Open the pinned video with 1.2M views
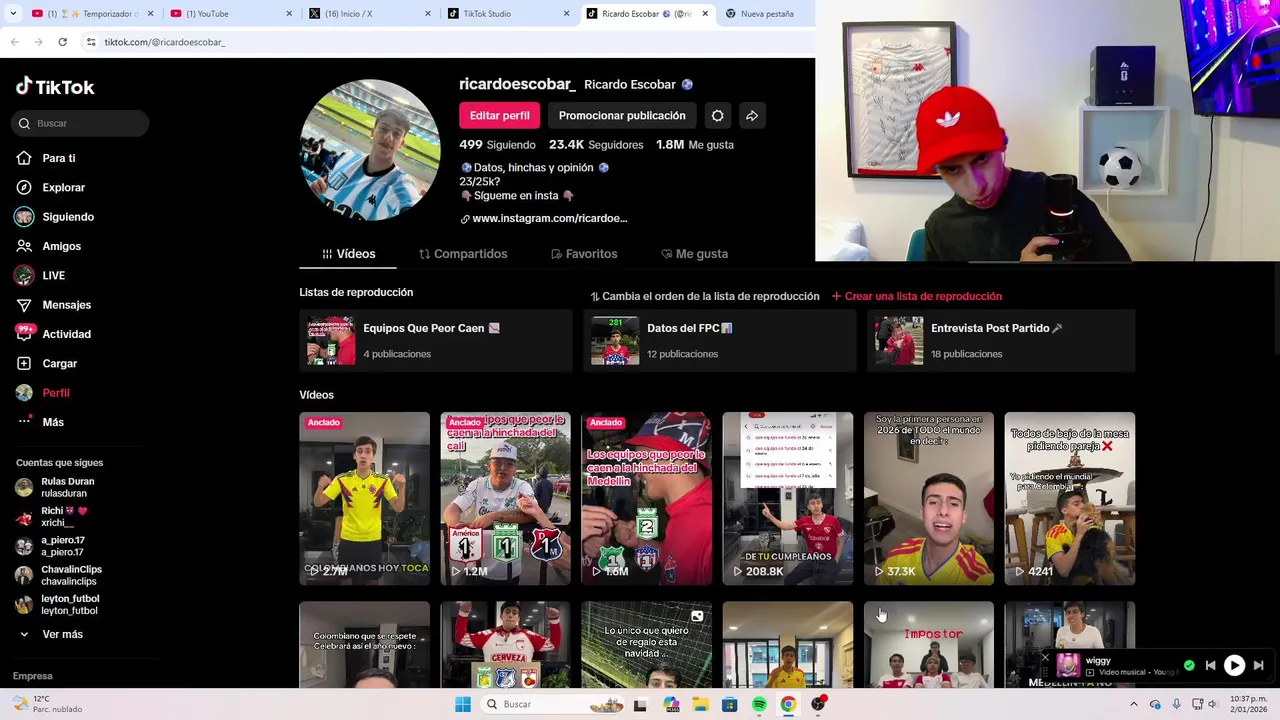The width and height of the screenshot is (1280, 720). (x=506, y=498)
